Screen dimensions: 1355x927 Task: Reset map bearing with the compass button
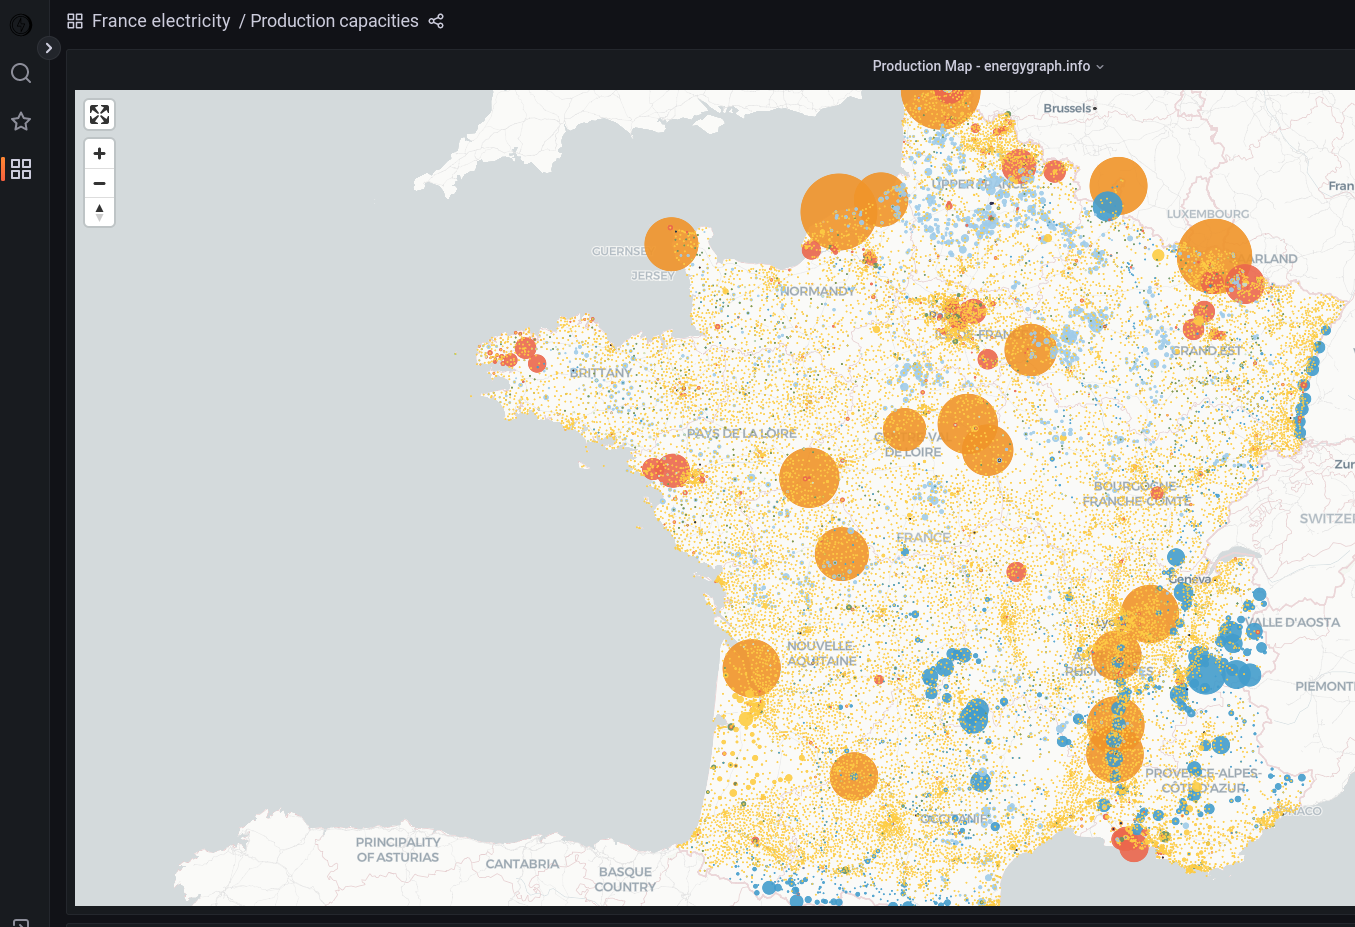coord(99,212)
